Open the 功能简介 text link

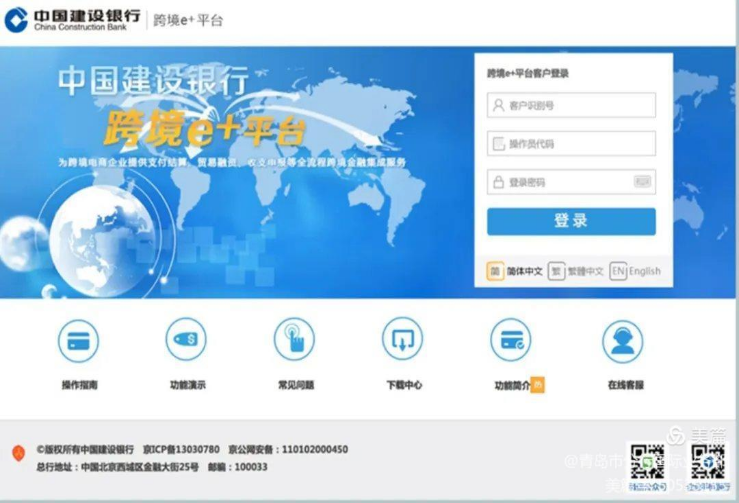[x=512, y=386]
